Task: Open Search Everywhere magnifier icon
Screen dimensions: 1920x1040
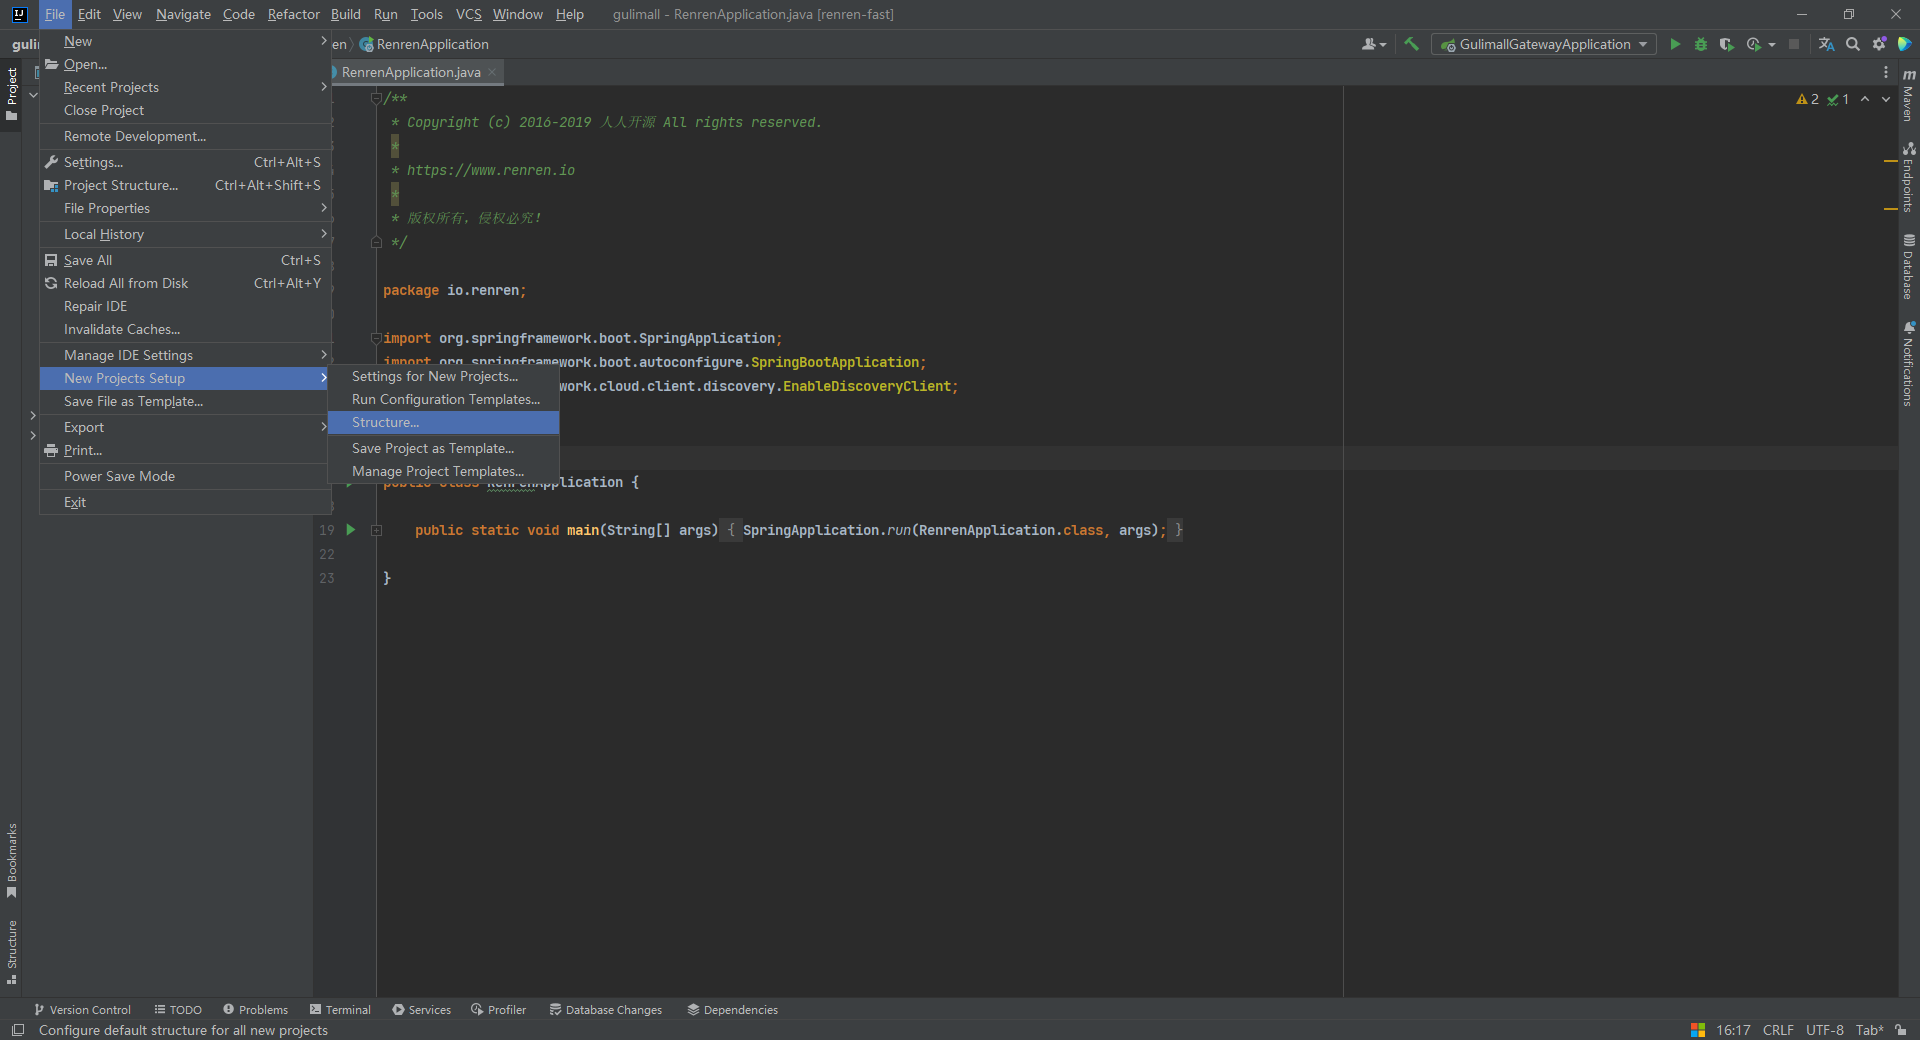Action: (x=1853, y=44)
